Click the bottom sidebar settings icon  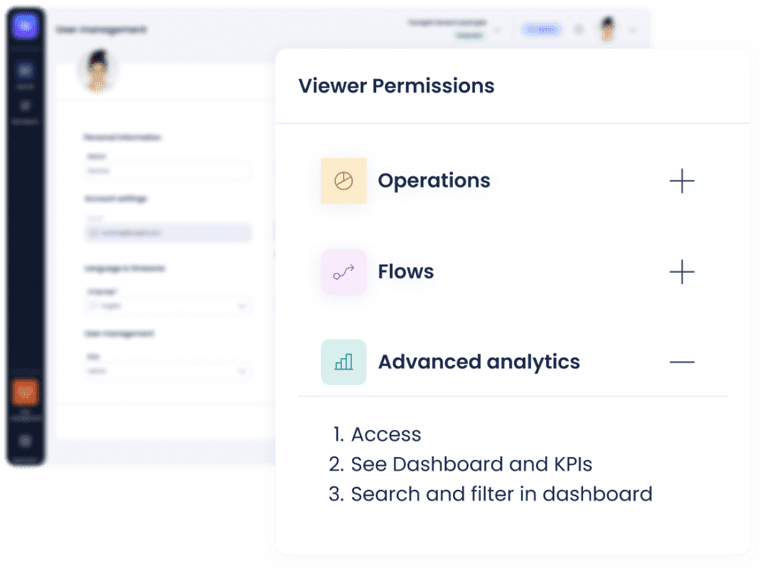tap(25, 440)
